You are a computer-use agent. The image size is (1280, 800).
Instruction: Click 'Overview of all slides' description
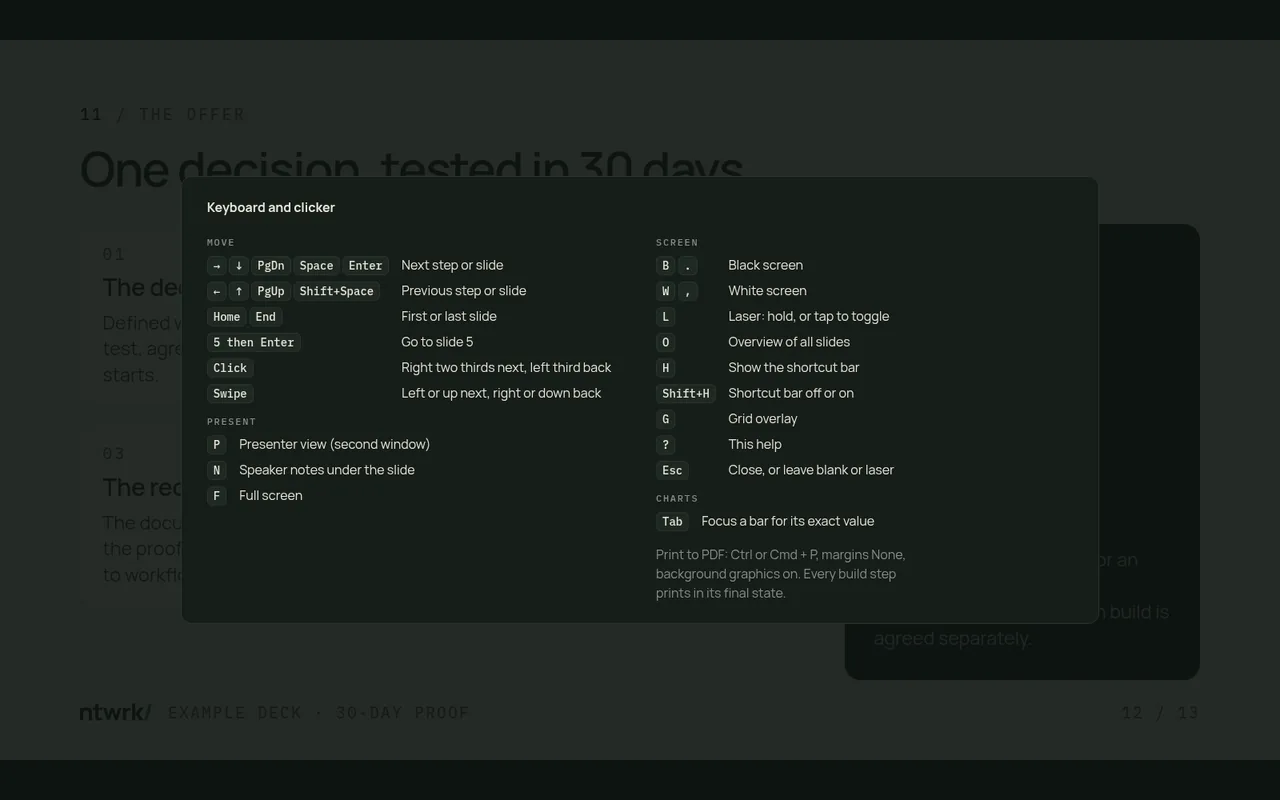(789, 342)
